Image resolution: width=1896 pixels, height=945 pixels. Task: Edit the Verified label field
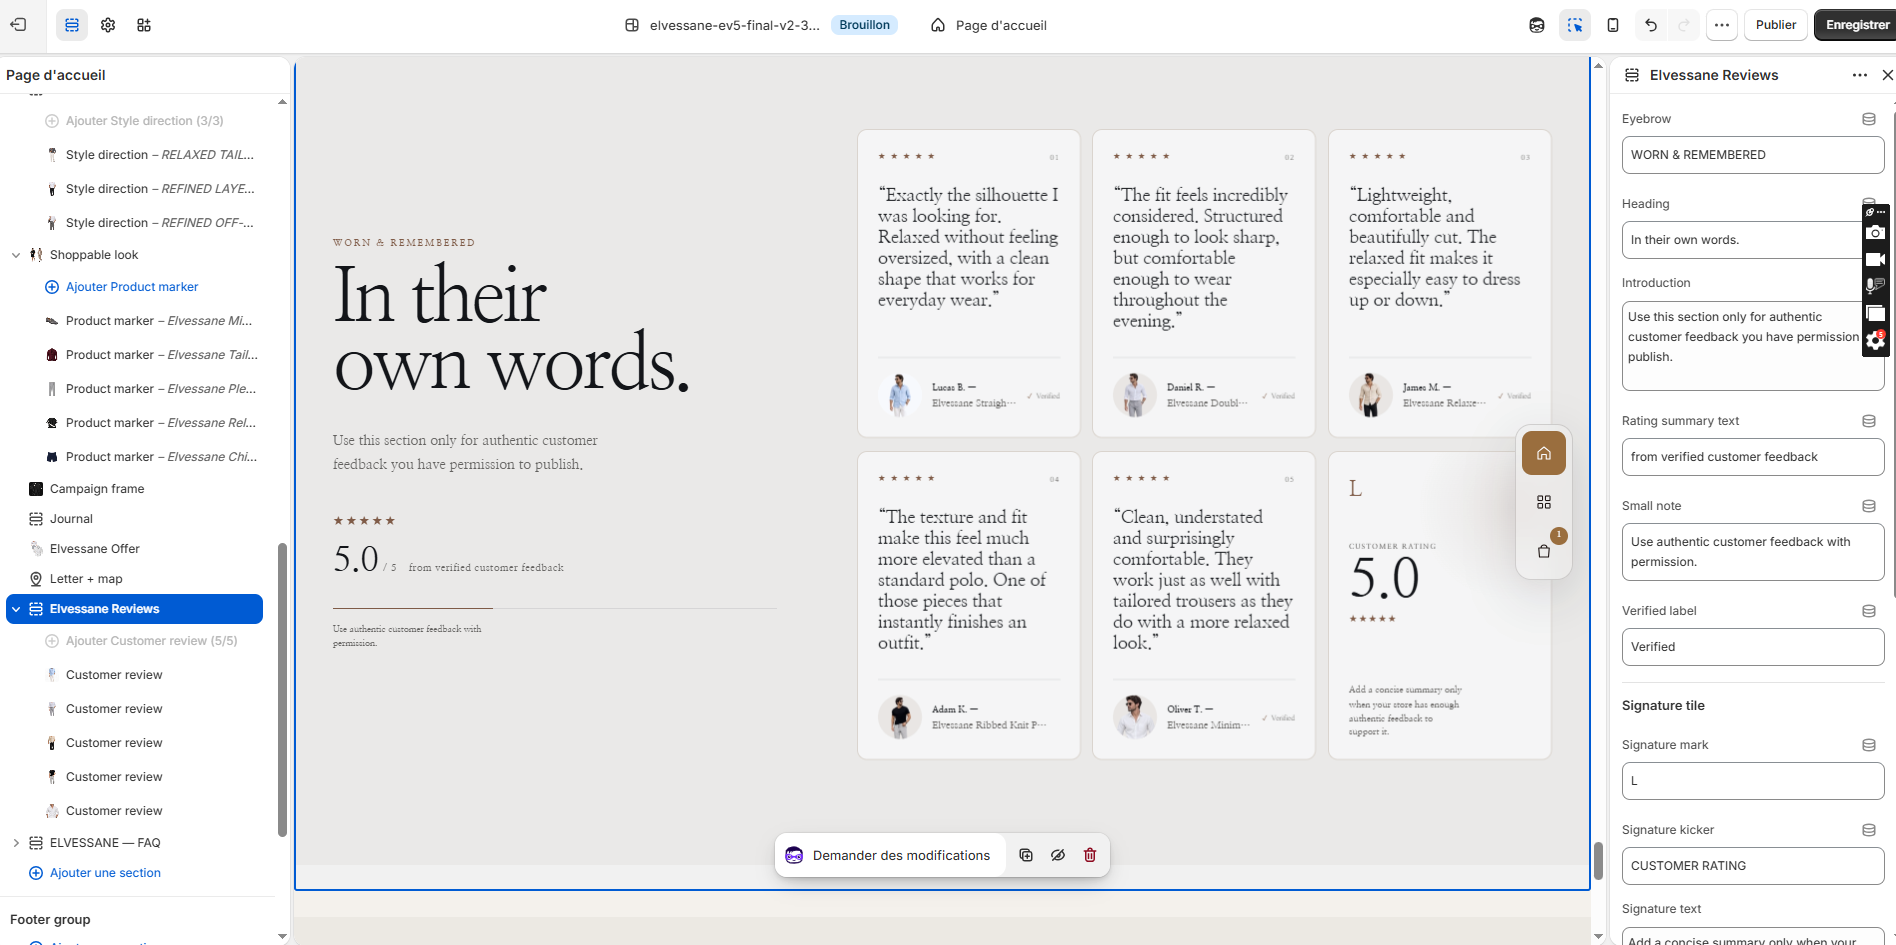pos(1752,647)
